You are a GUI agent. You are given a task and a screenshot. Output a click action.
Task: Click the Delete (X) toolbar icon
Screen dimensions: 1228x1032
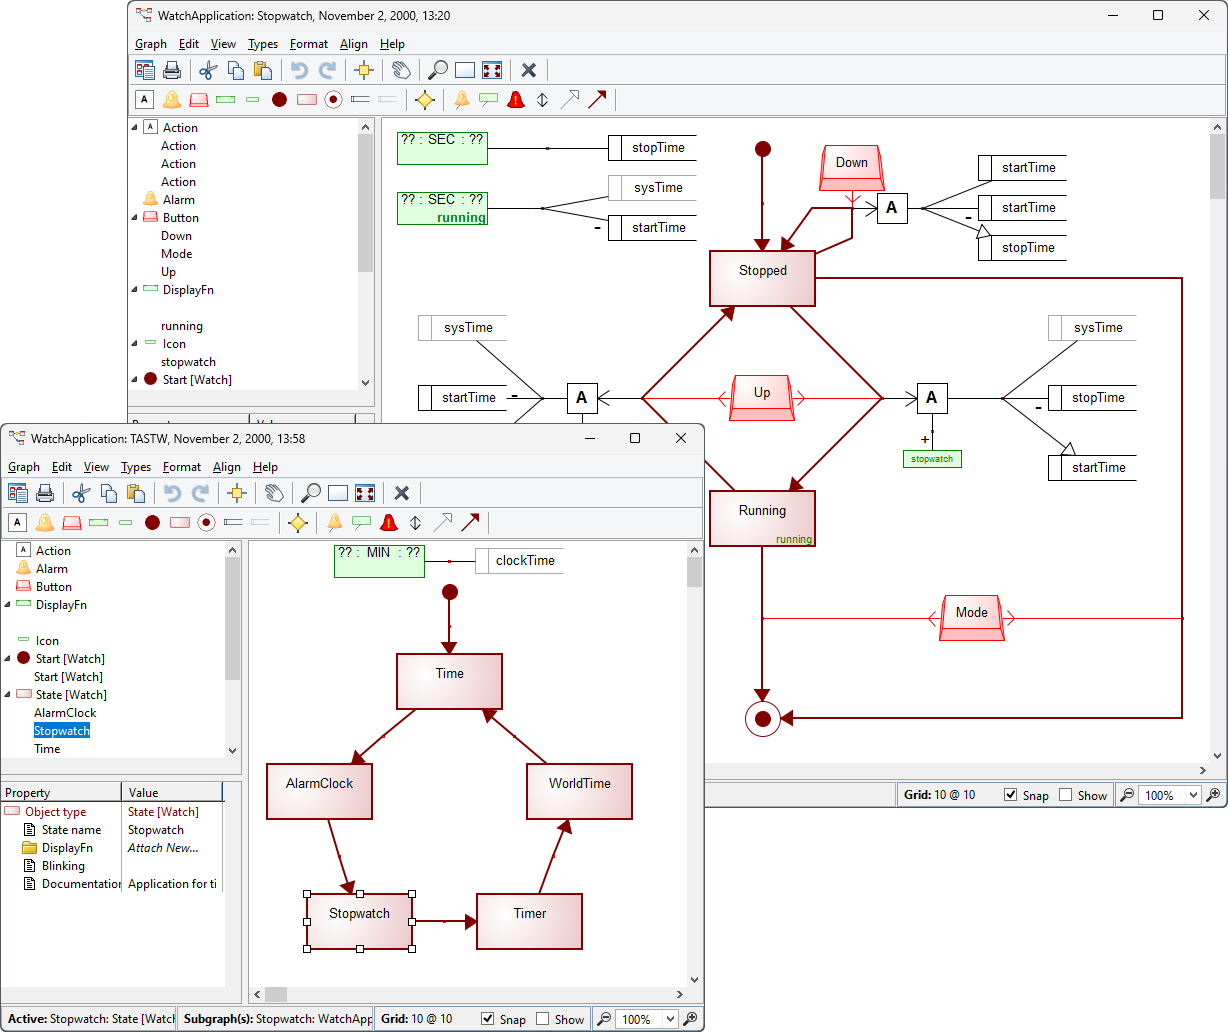[529, 70]
